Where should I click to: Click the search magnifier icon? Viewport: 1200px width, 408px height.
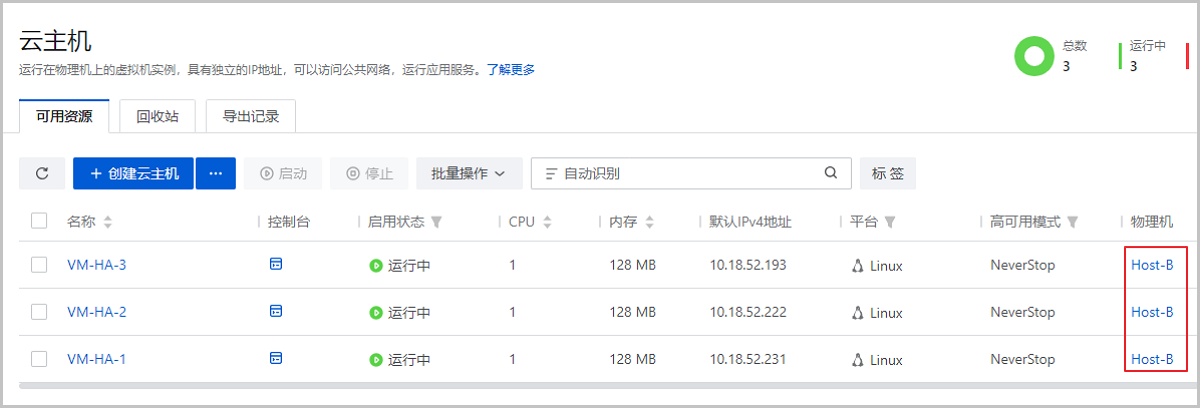(x=831, y=173)
